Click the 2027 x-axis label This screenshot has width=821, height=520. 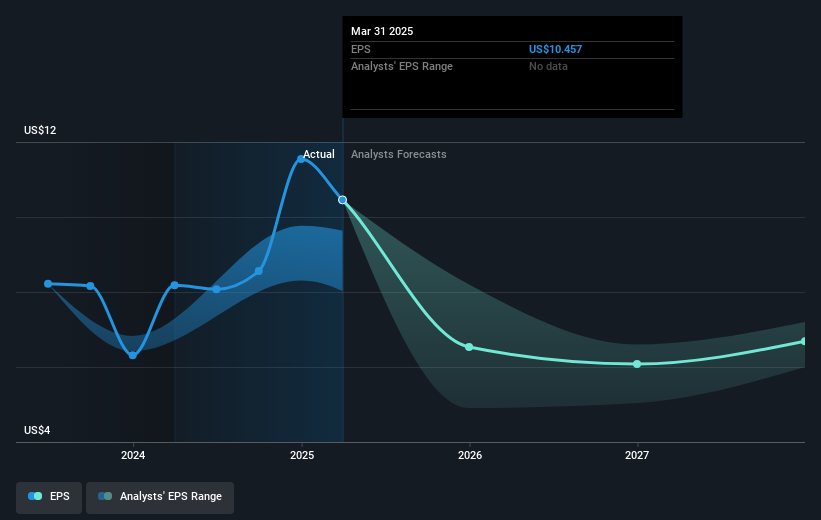[x=637, y=455]
